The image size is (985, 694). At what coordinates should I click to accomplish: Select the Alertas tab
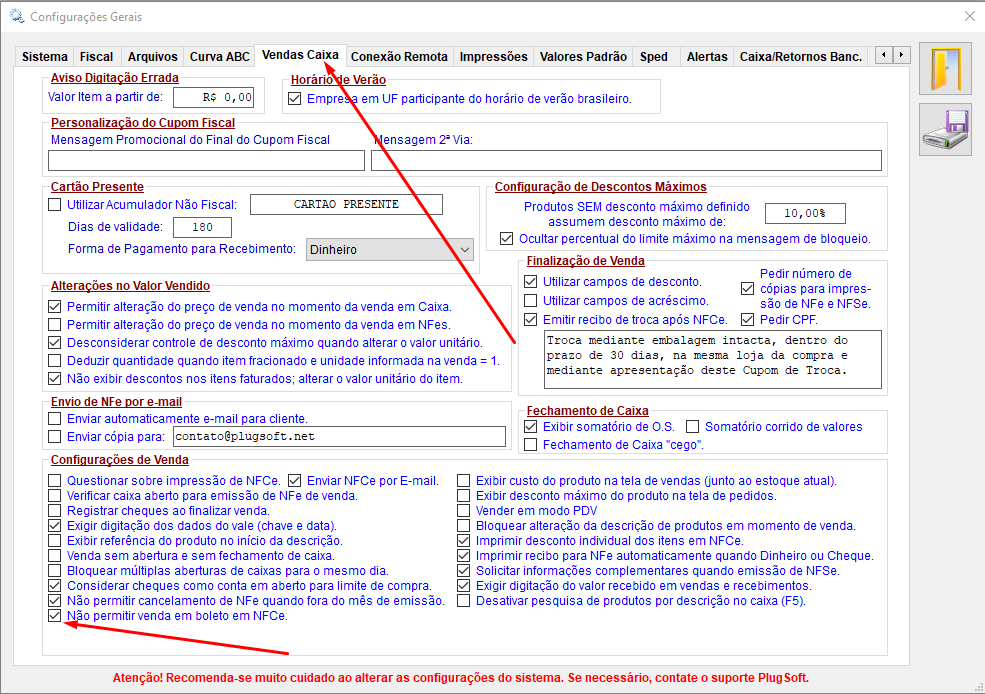[707, 57]
